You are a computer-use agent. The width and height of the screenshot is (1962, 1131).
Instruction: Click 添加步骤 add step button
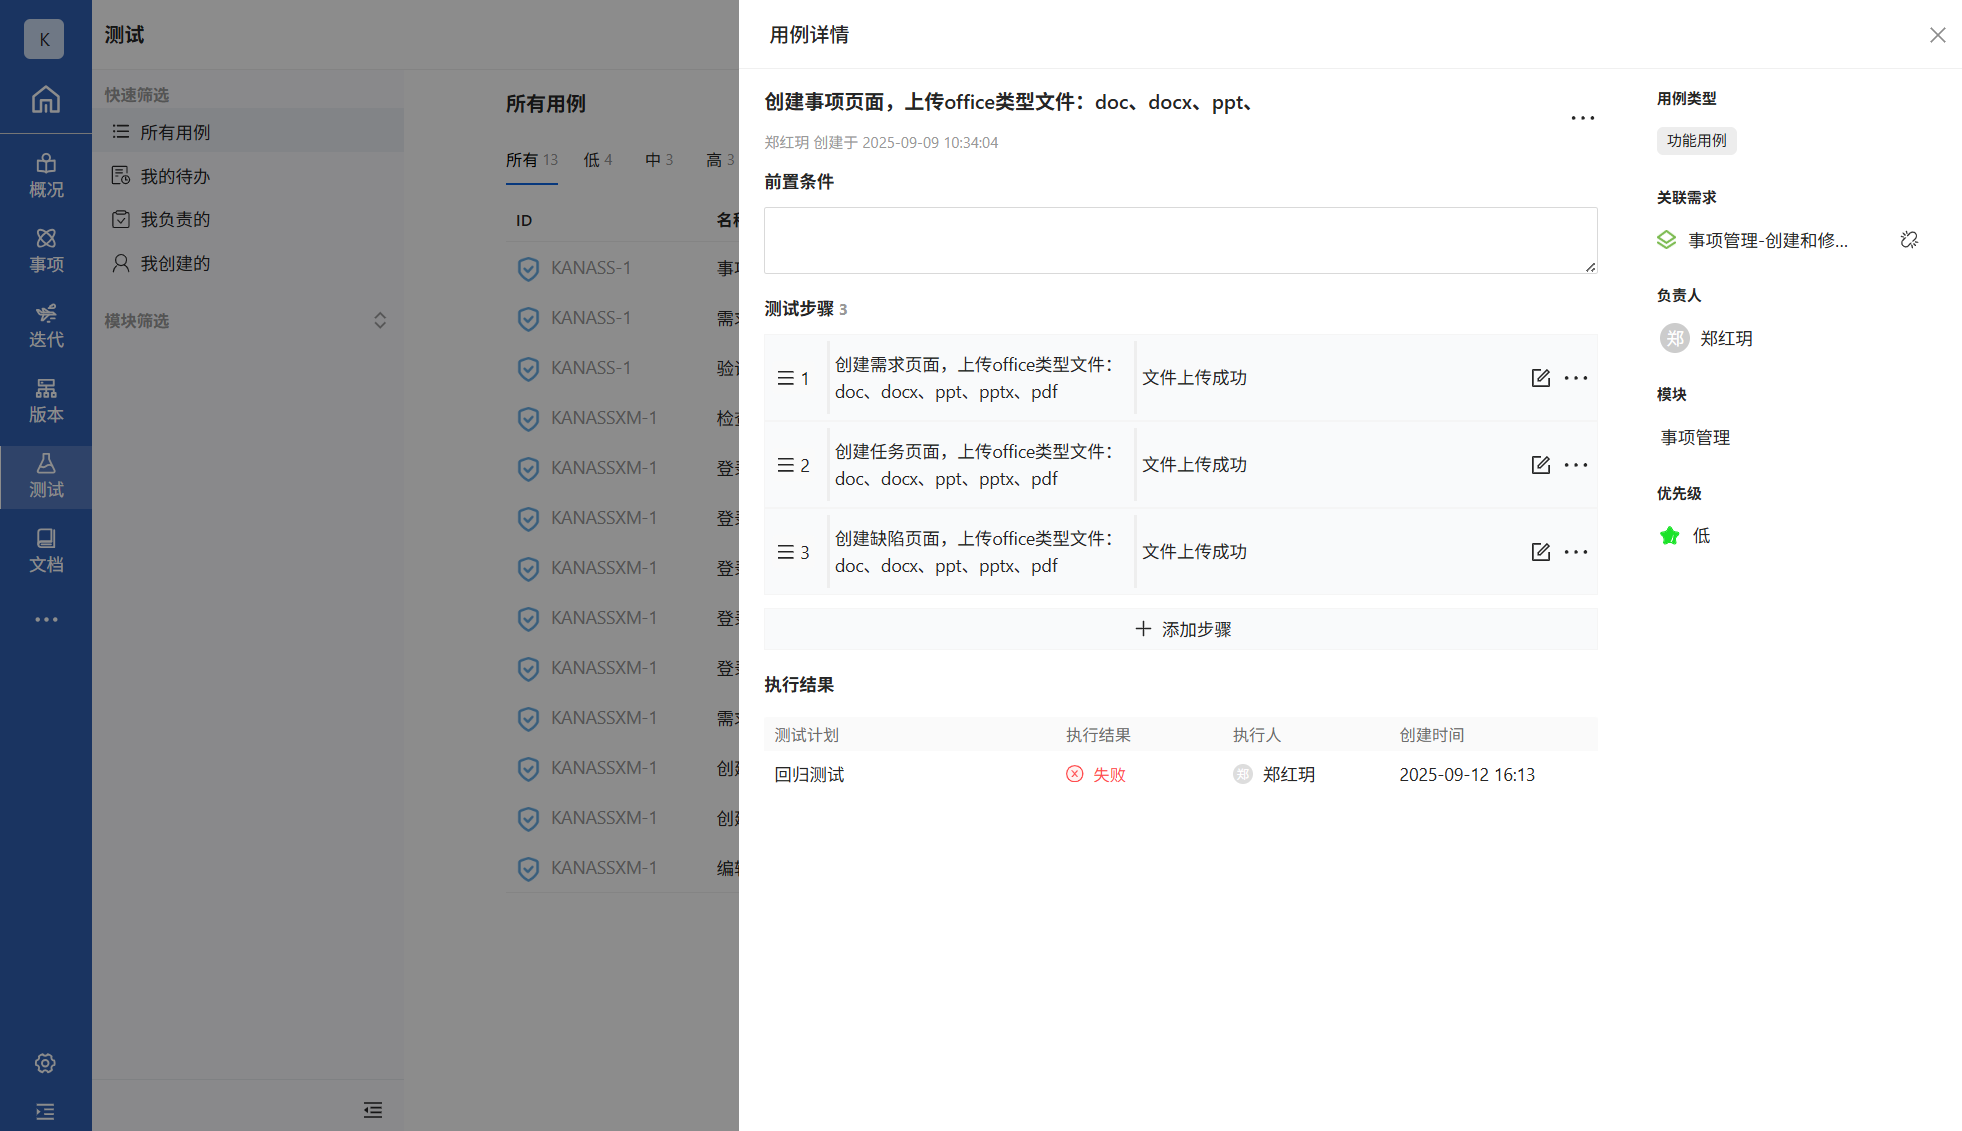click(x=1181, y=629)
